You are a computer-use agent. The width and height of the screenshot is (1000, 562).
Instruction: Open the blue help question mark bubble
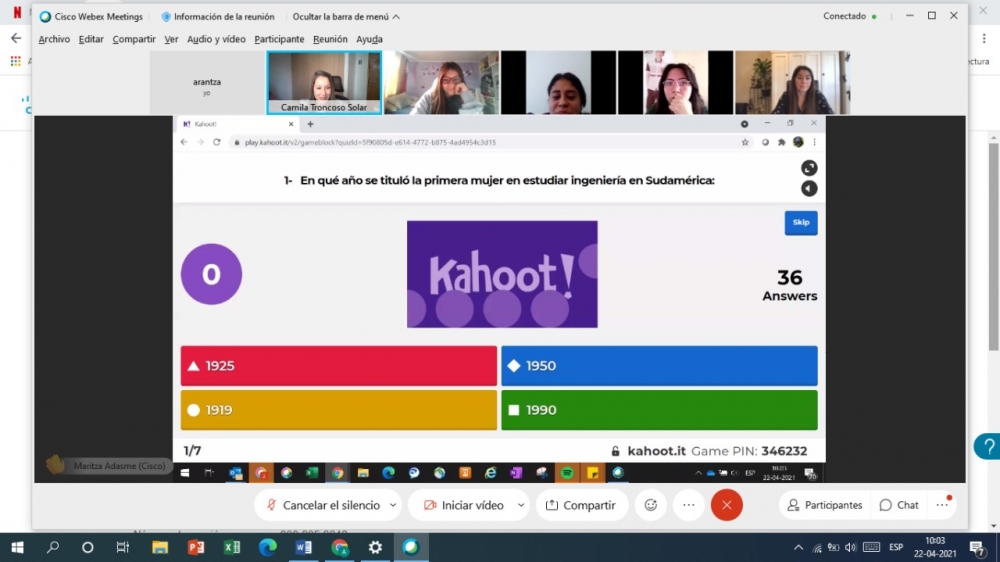tap(987, 447)
